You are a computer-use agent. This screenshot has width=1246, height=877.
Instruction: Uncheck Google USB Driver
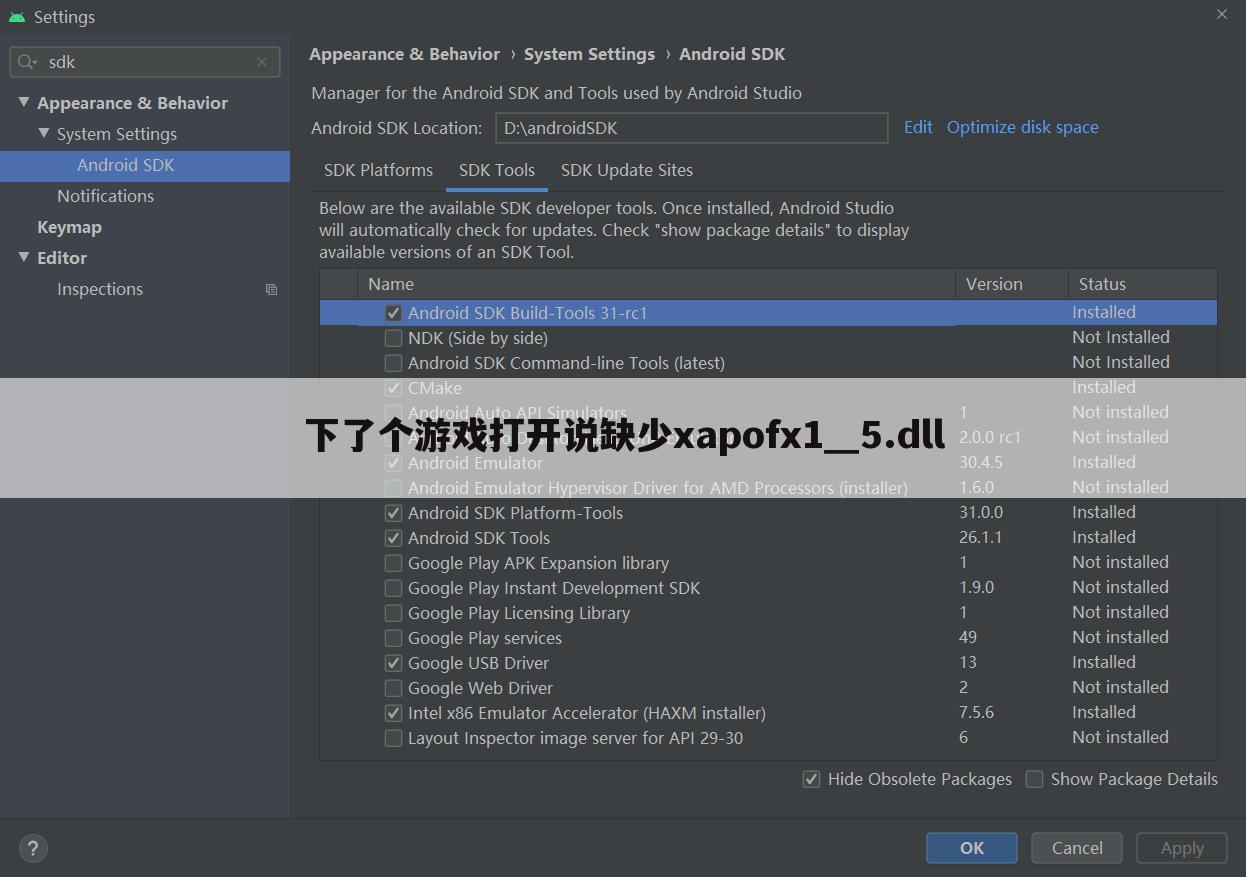pyautogui.click(x=393, y=663)
